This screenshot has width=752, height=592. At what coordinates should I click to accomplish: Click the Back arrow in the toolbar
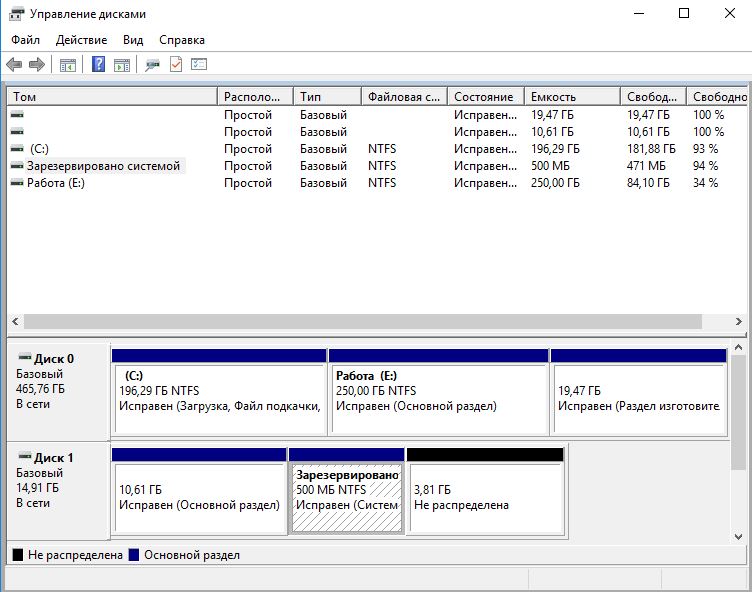tap(14, 65)
